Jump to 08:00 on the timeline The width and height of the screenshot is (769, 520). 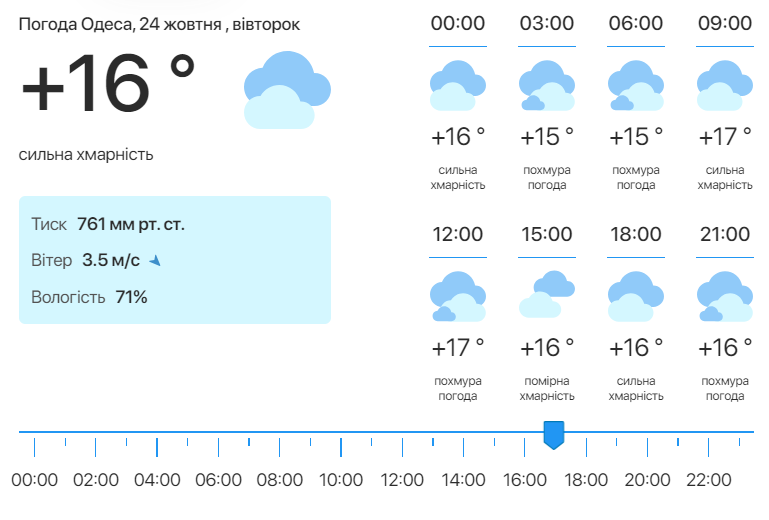pos(279,480)
